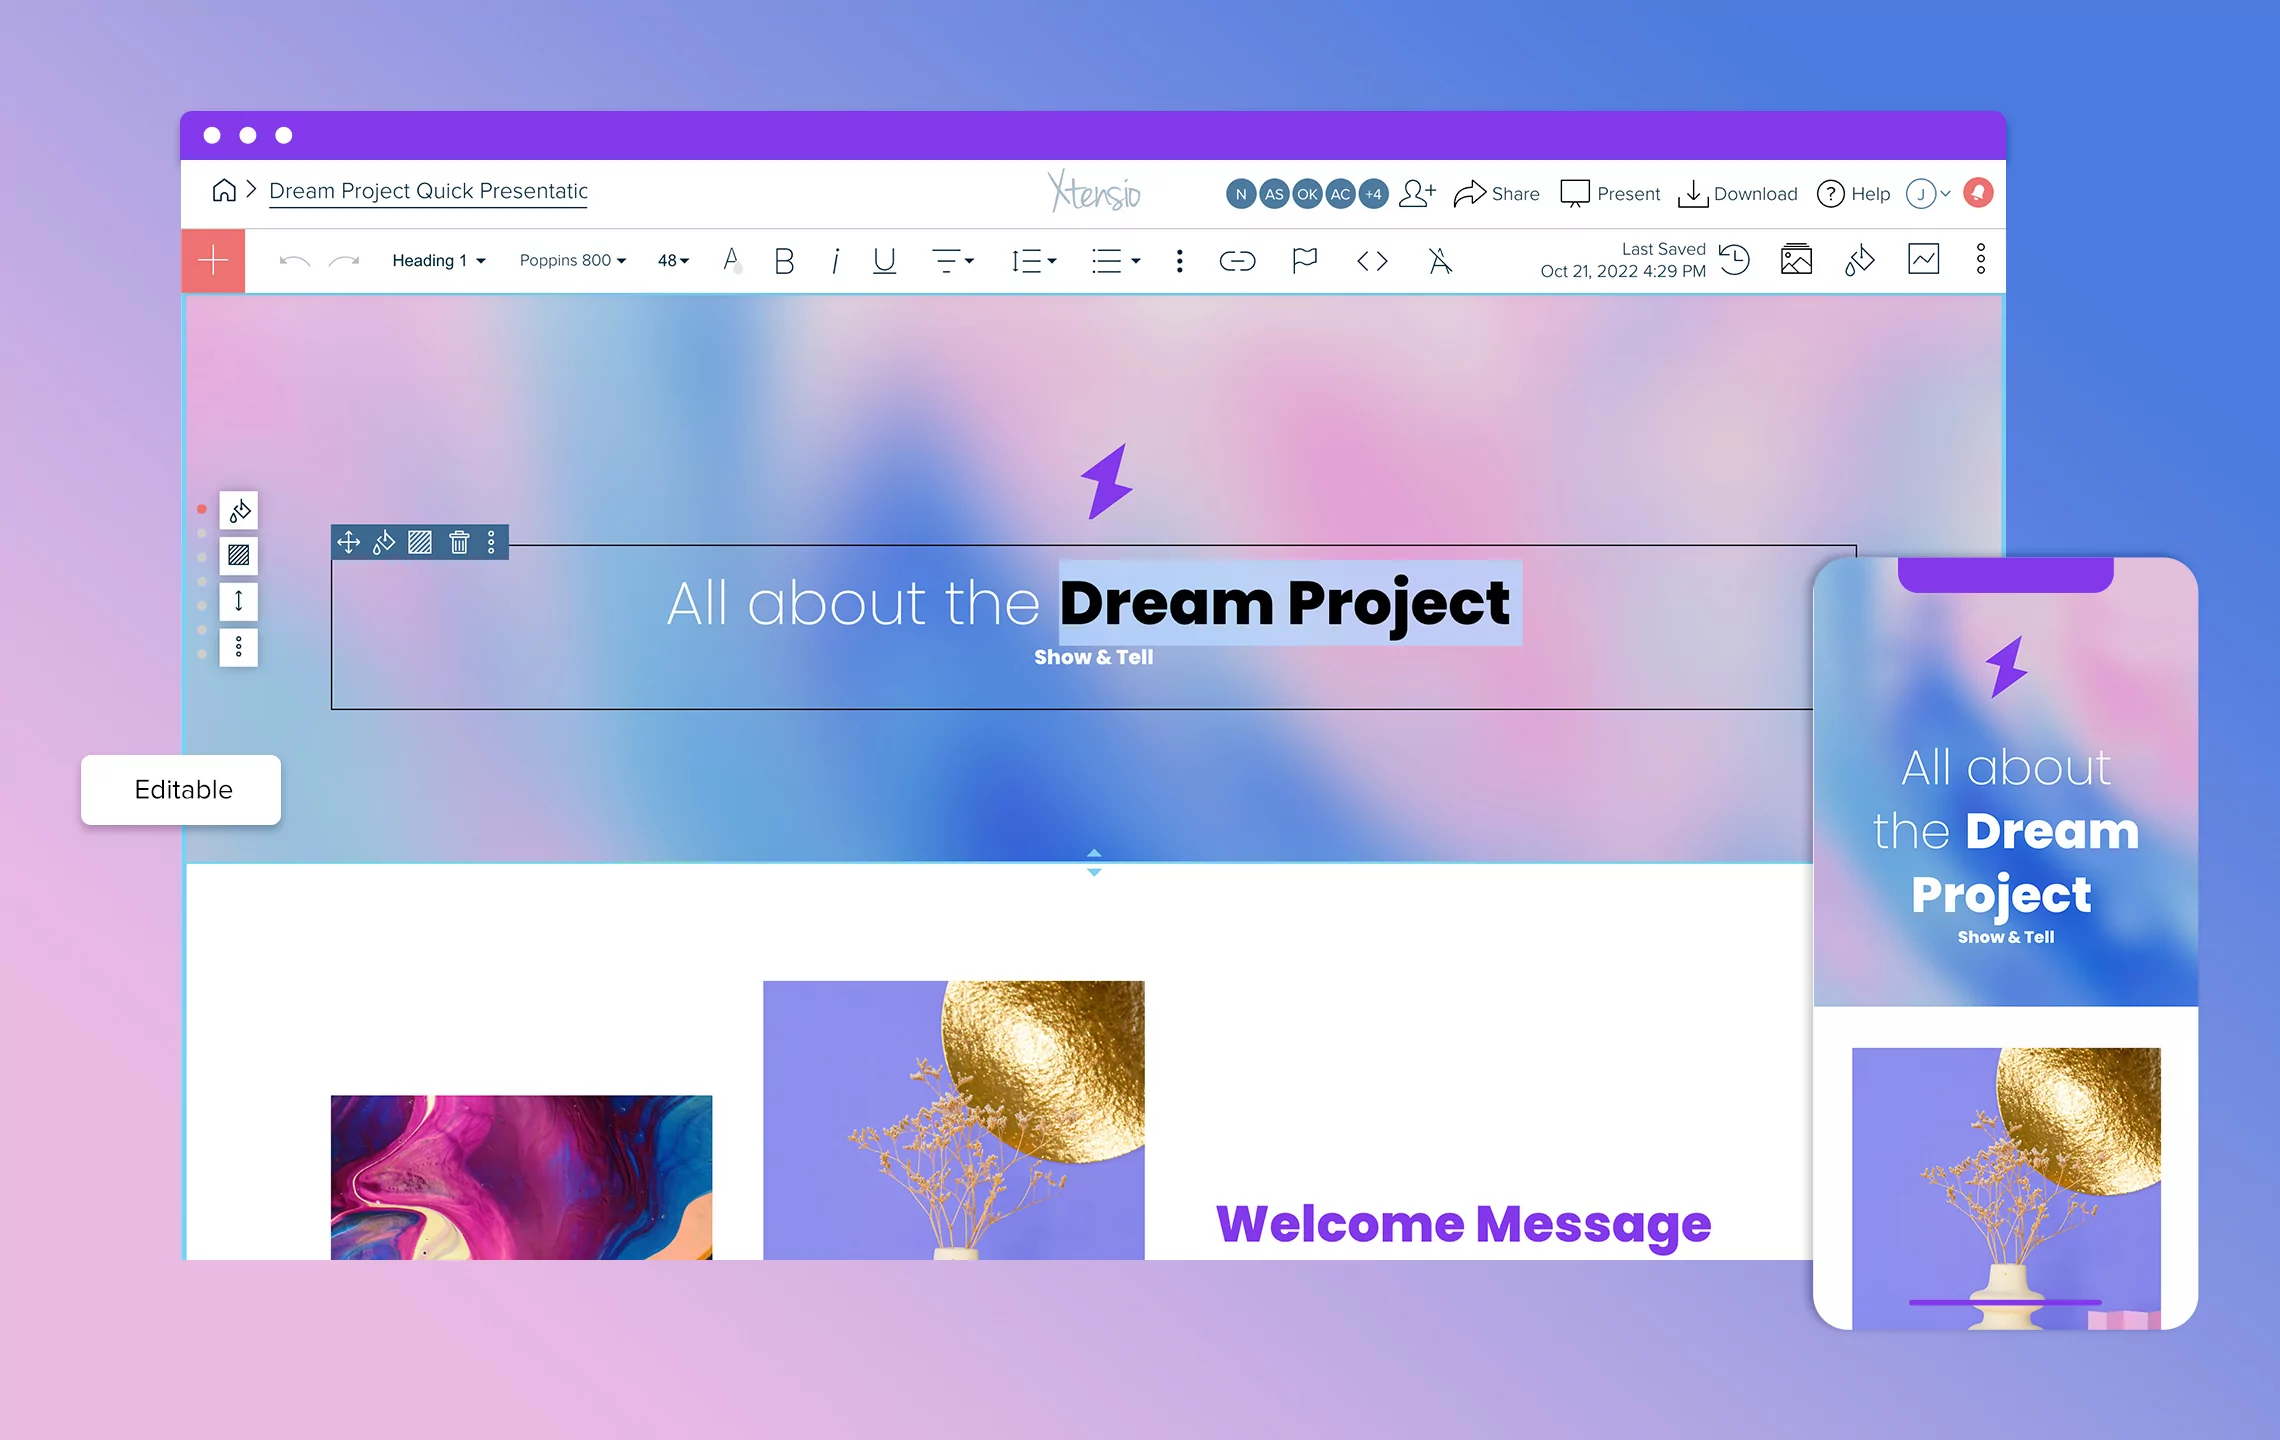The width and height of the screenshot is (2280, 1440).
Task: Toggle italic formatting
Action: pos(835,261)
